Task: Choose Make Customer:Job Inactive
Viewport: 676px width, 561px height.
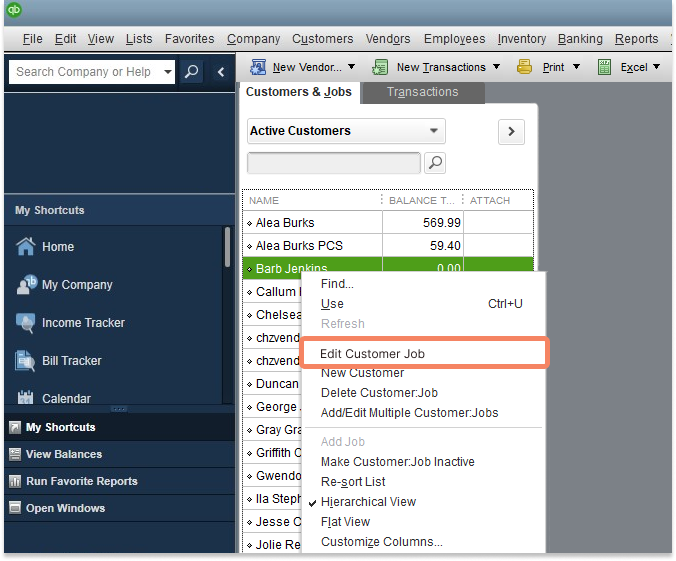Action: click(397, 462)
